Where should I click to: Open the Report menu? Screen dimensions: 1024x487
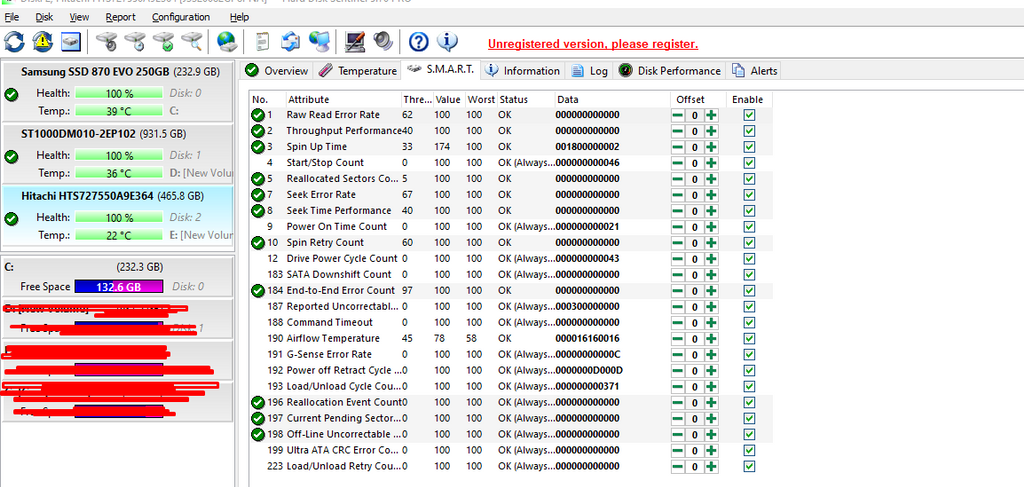(120, 17)
